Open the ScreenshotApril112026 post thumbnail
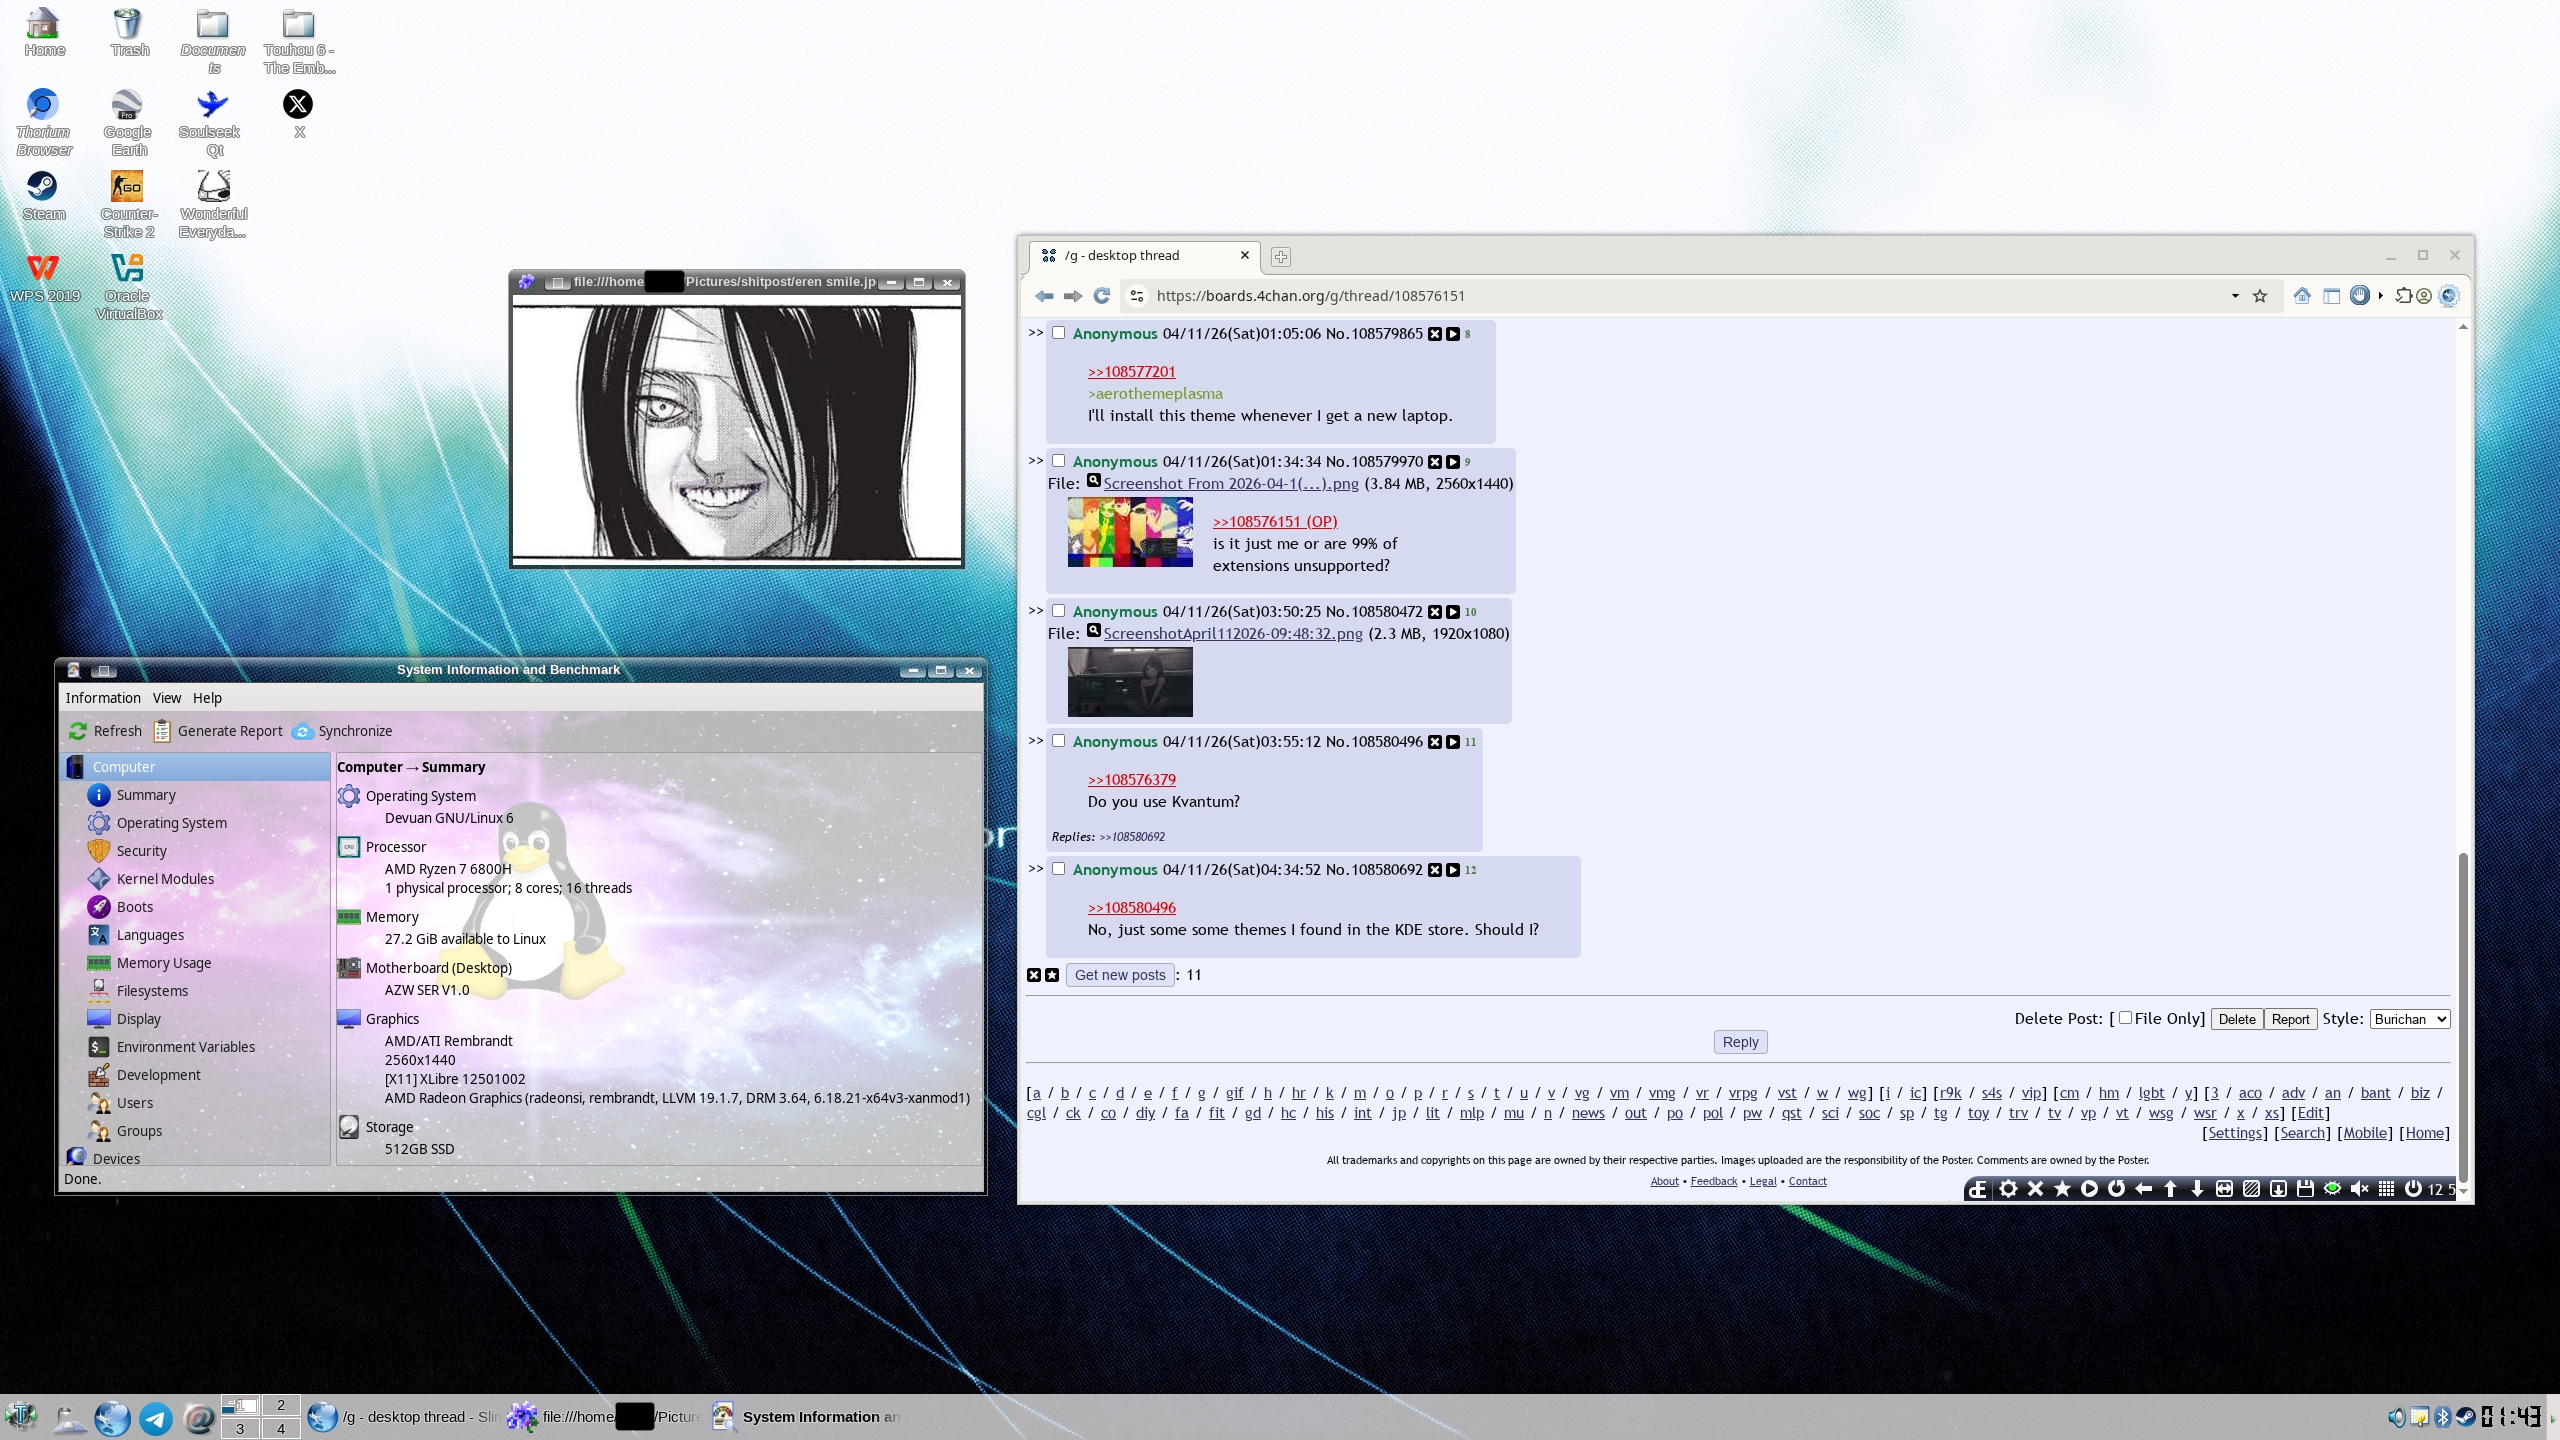This screenshot has height=1440, width=2560. pos(1129,682)
